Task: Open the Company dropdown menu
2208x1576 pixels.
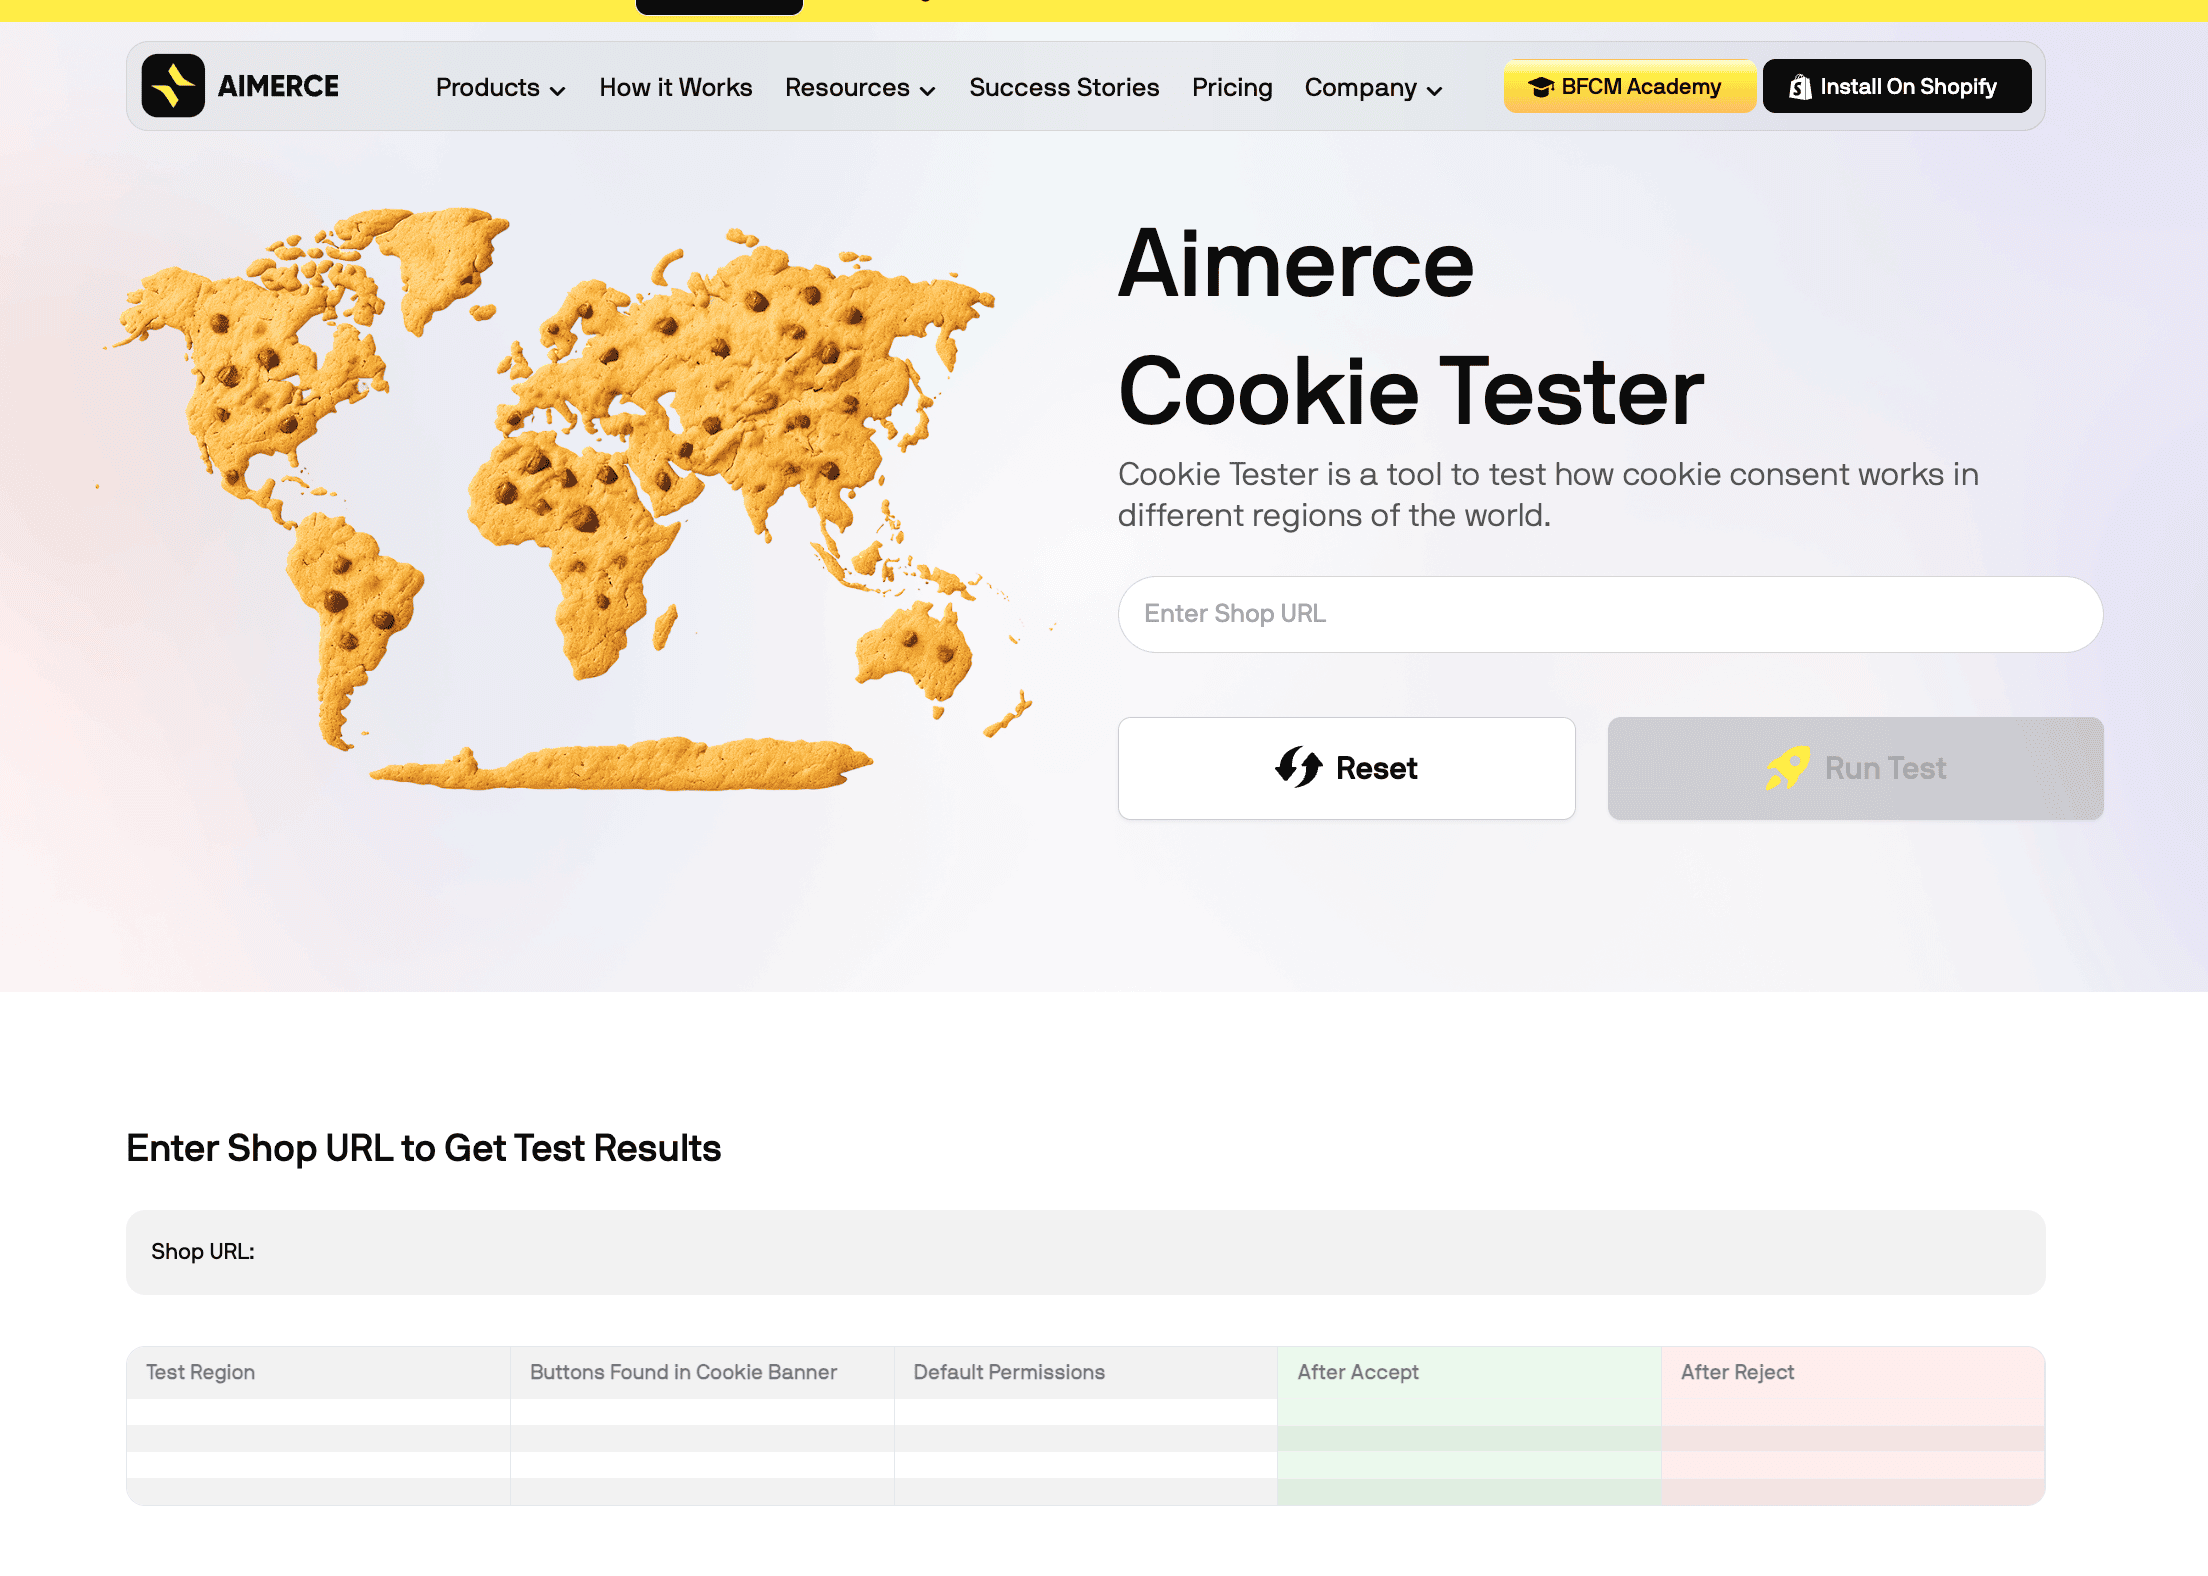Action: point(1373,88)
